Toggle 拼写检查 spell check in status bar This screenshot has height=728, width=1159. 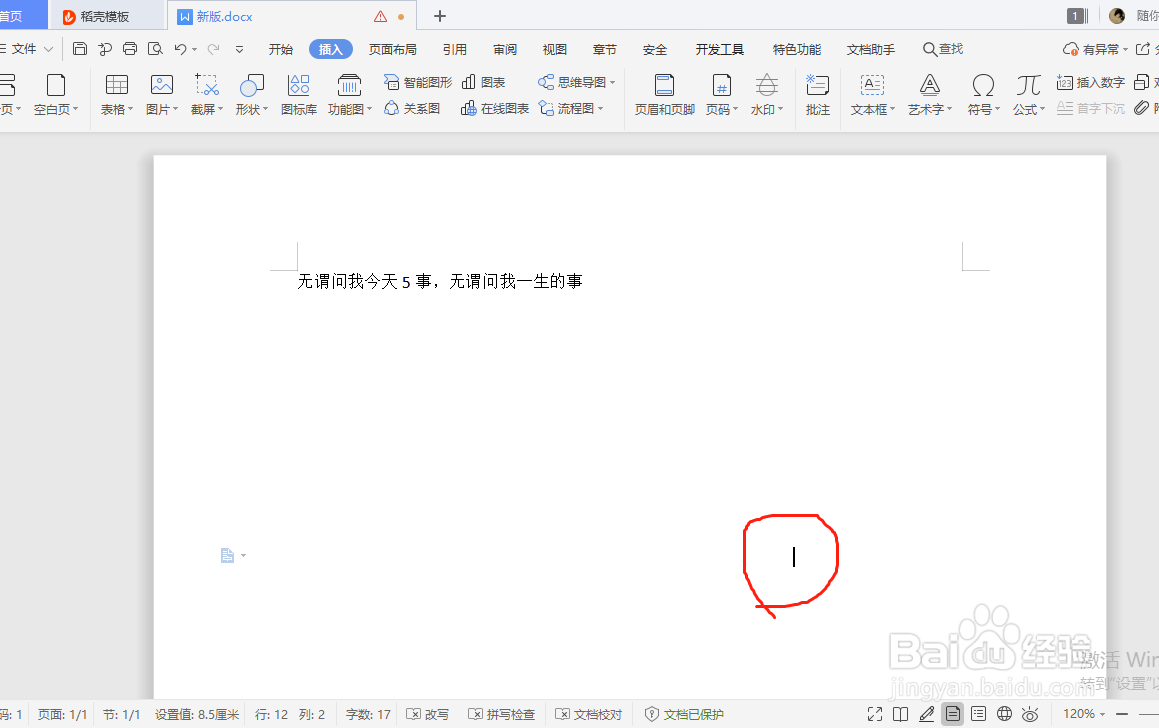(x=501, y=714)
